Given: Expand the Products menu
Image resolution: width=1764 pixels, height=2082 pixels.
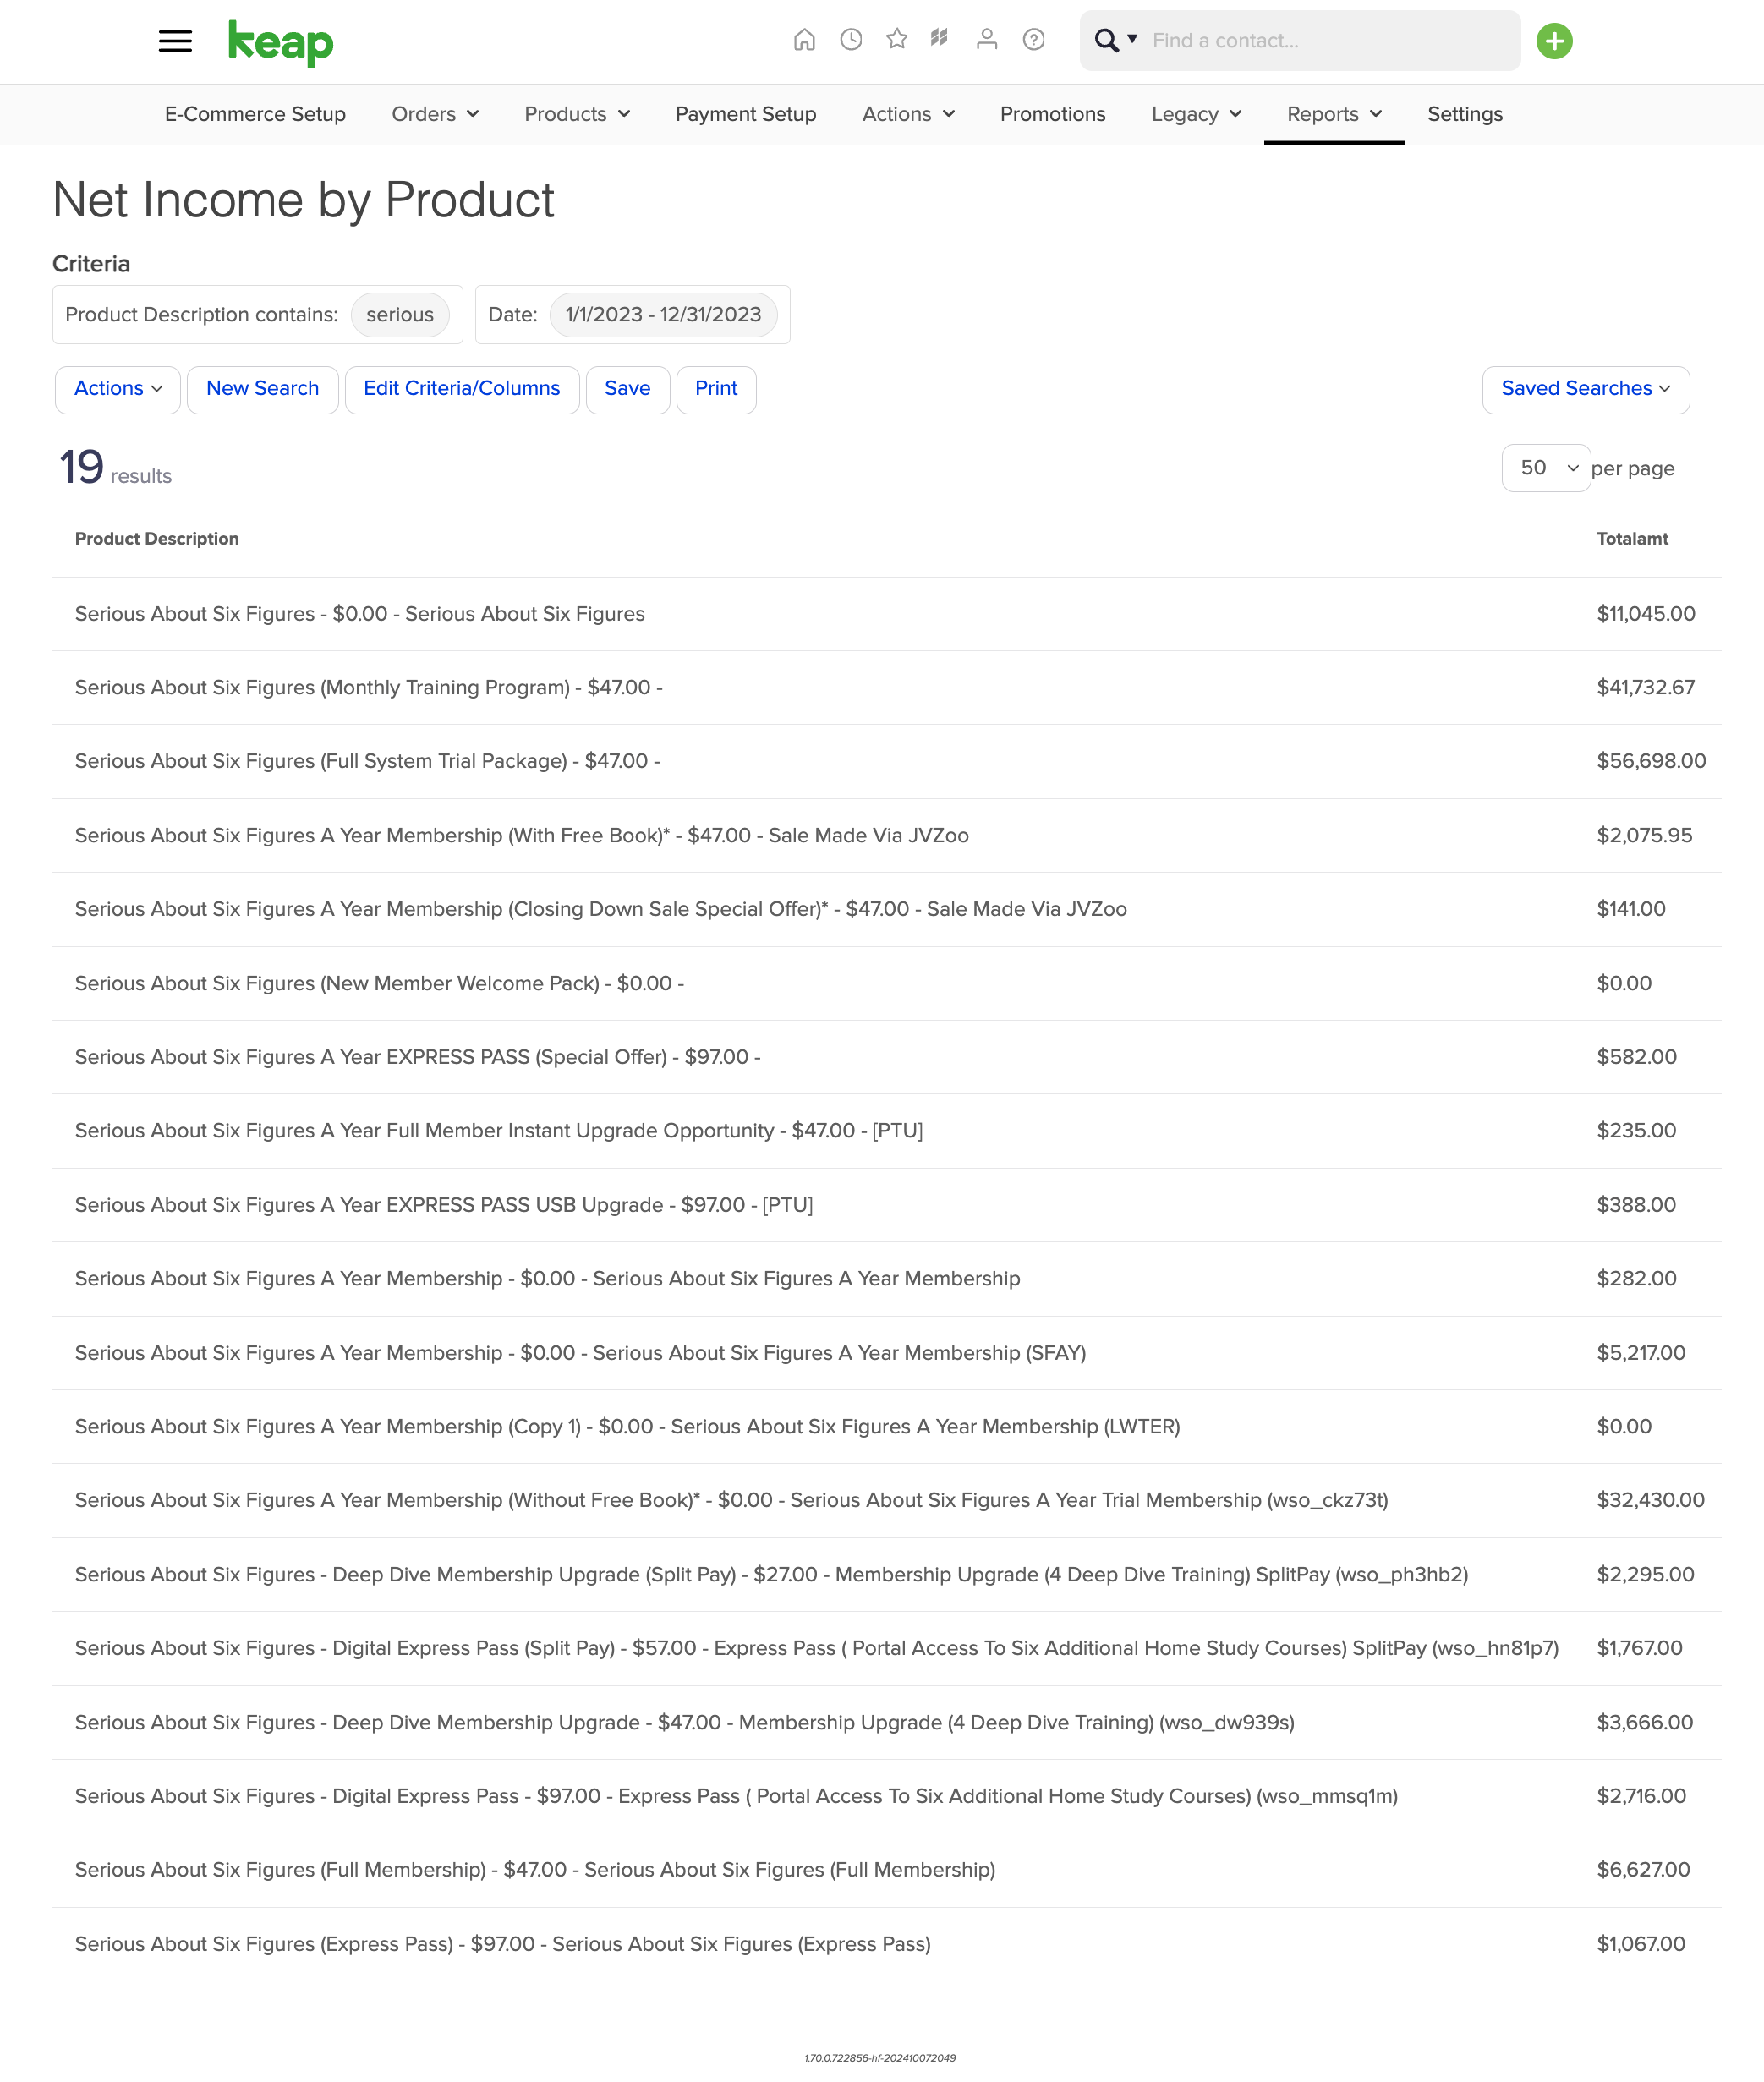Looking at the screenshot, I should pos(577,114).
